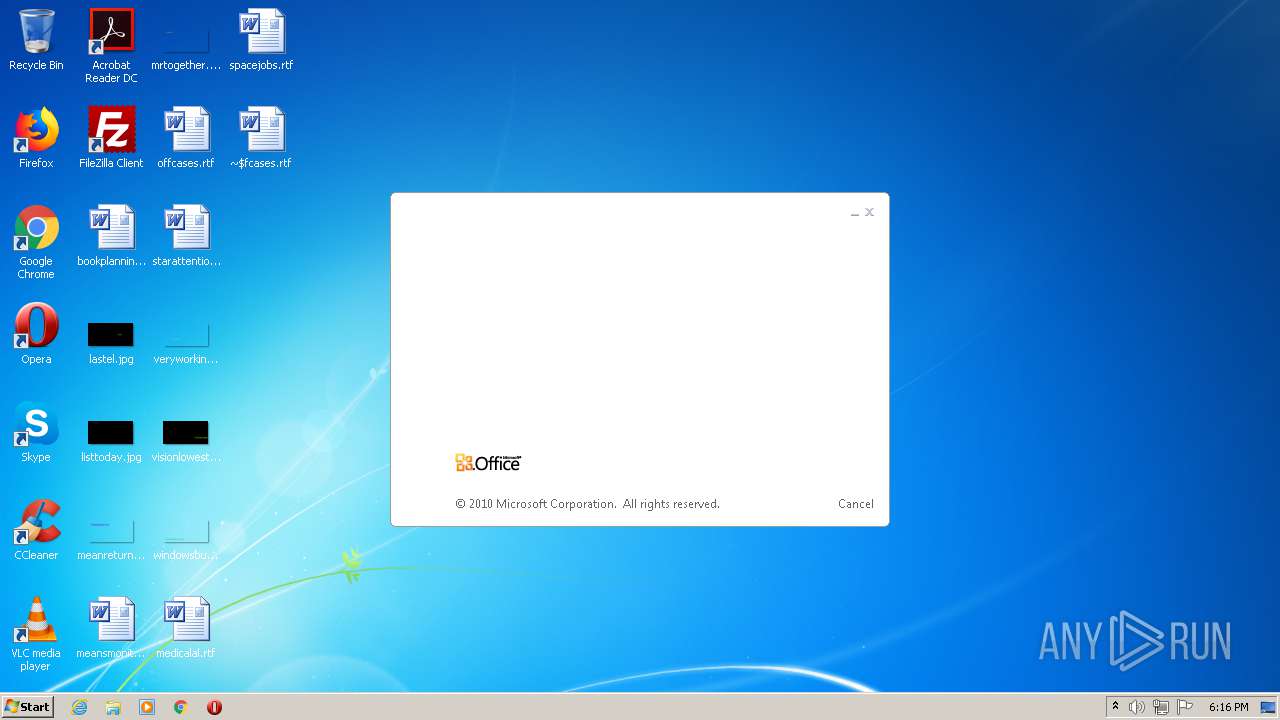This screenshot has width=1280, height=720.
Task: Open Internet Explorer from taskbar
Action: [80, 707]
